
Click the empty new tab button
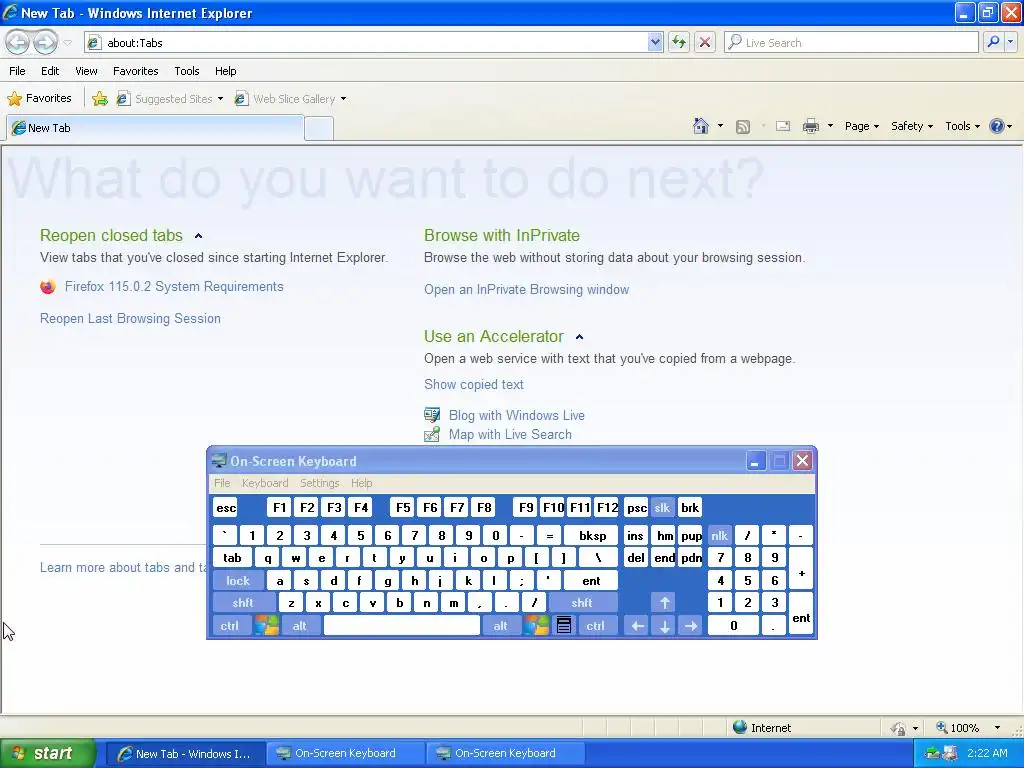[319, 128]
